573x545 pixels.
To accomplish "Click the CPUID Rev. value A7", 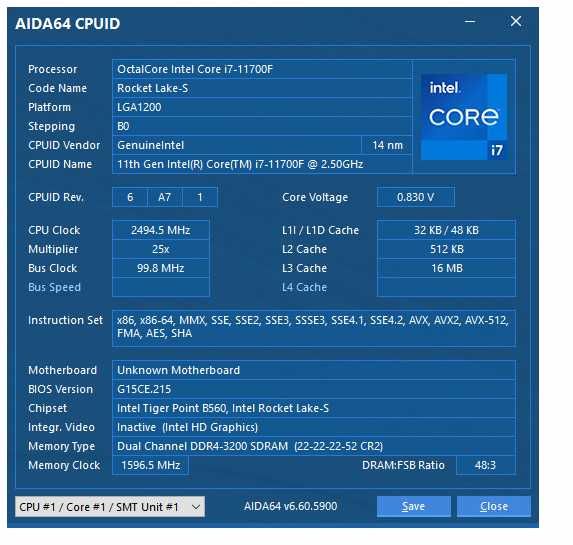I will [x=164, y=197].
